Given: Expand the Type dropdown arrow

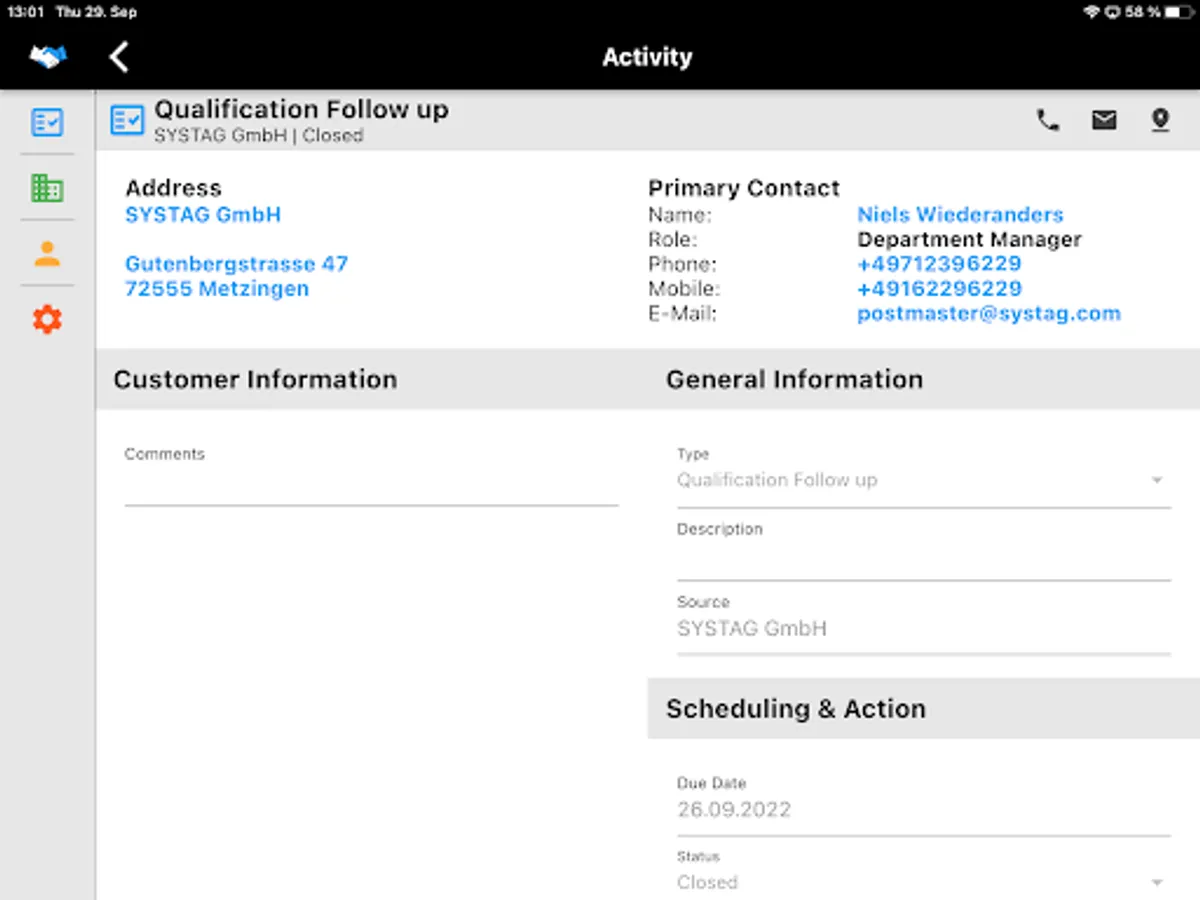Looking at the screenshot, I should (x=1157, y=481).
